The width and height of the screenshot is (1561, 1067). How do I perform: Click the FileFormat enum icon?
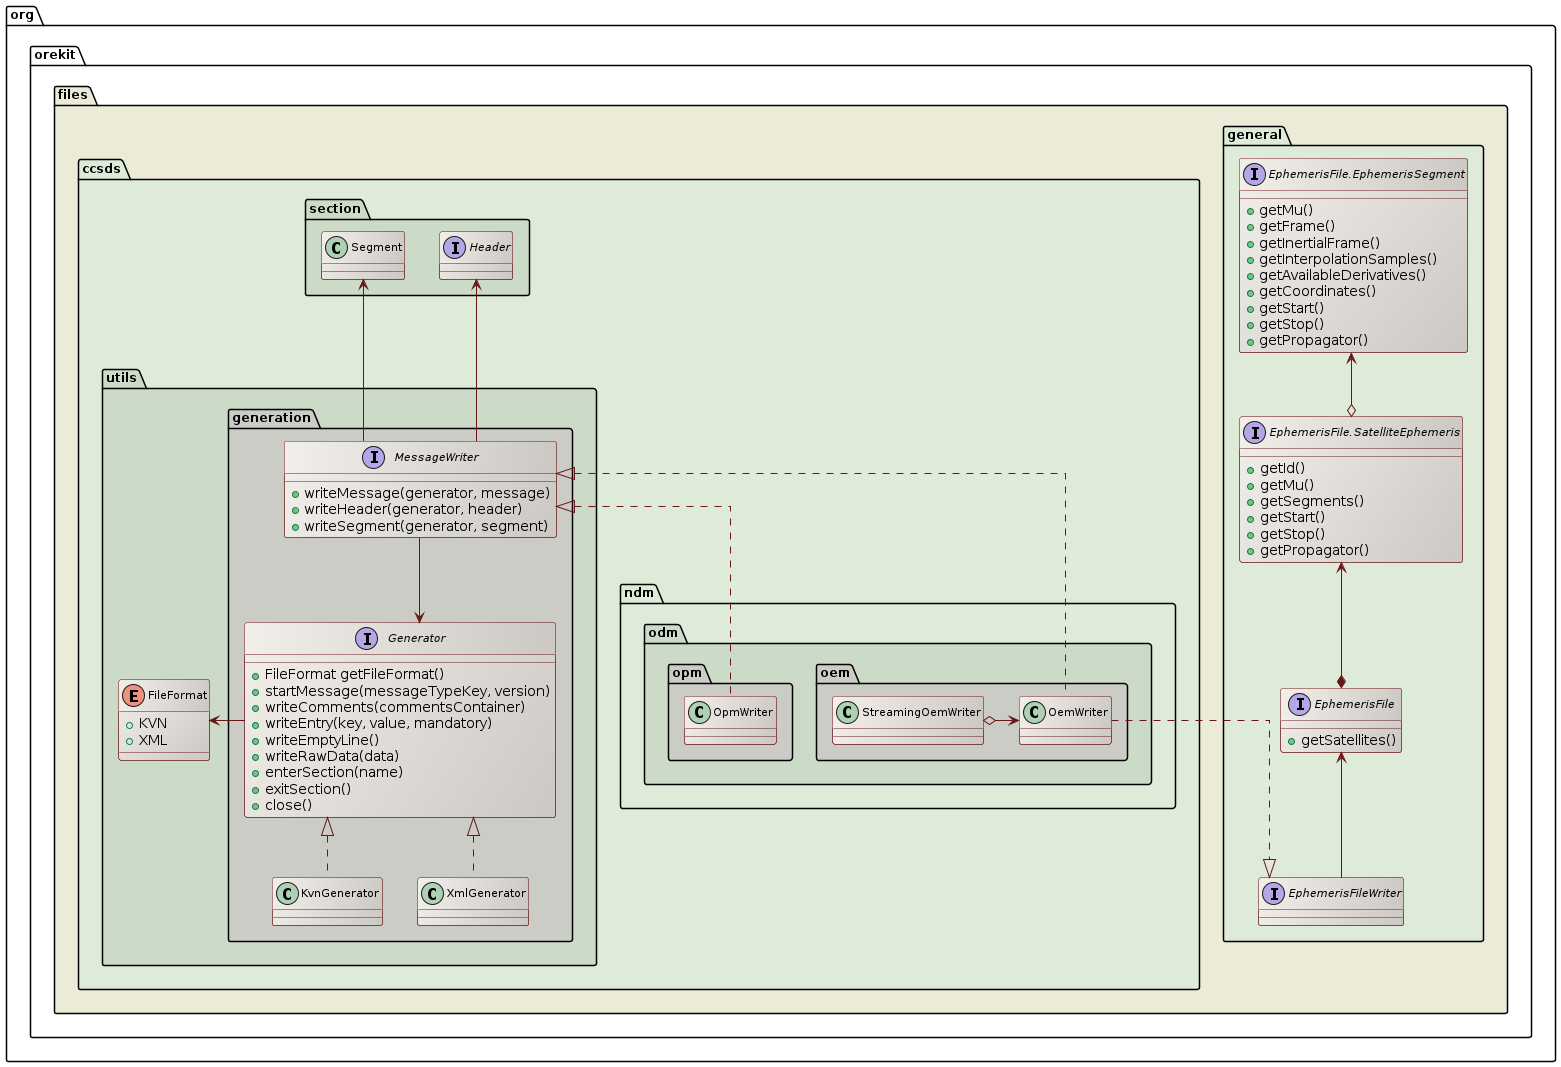tap(133, 694)
